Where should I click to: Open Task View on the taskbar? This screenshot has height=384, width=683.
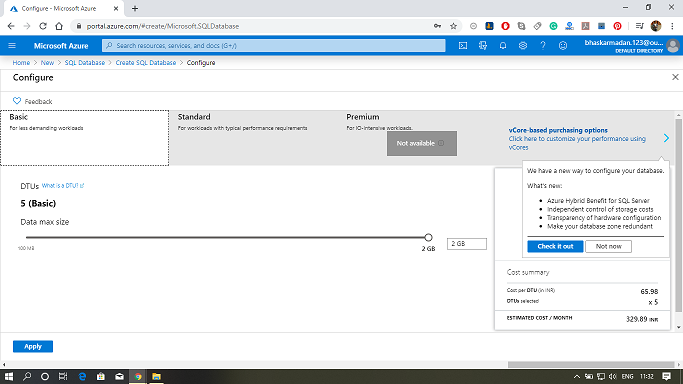pos(63,377)
